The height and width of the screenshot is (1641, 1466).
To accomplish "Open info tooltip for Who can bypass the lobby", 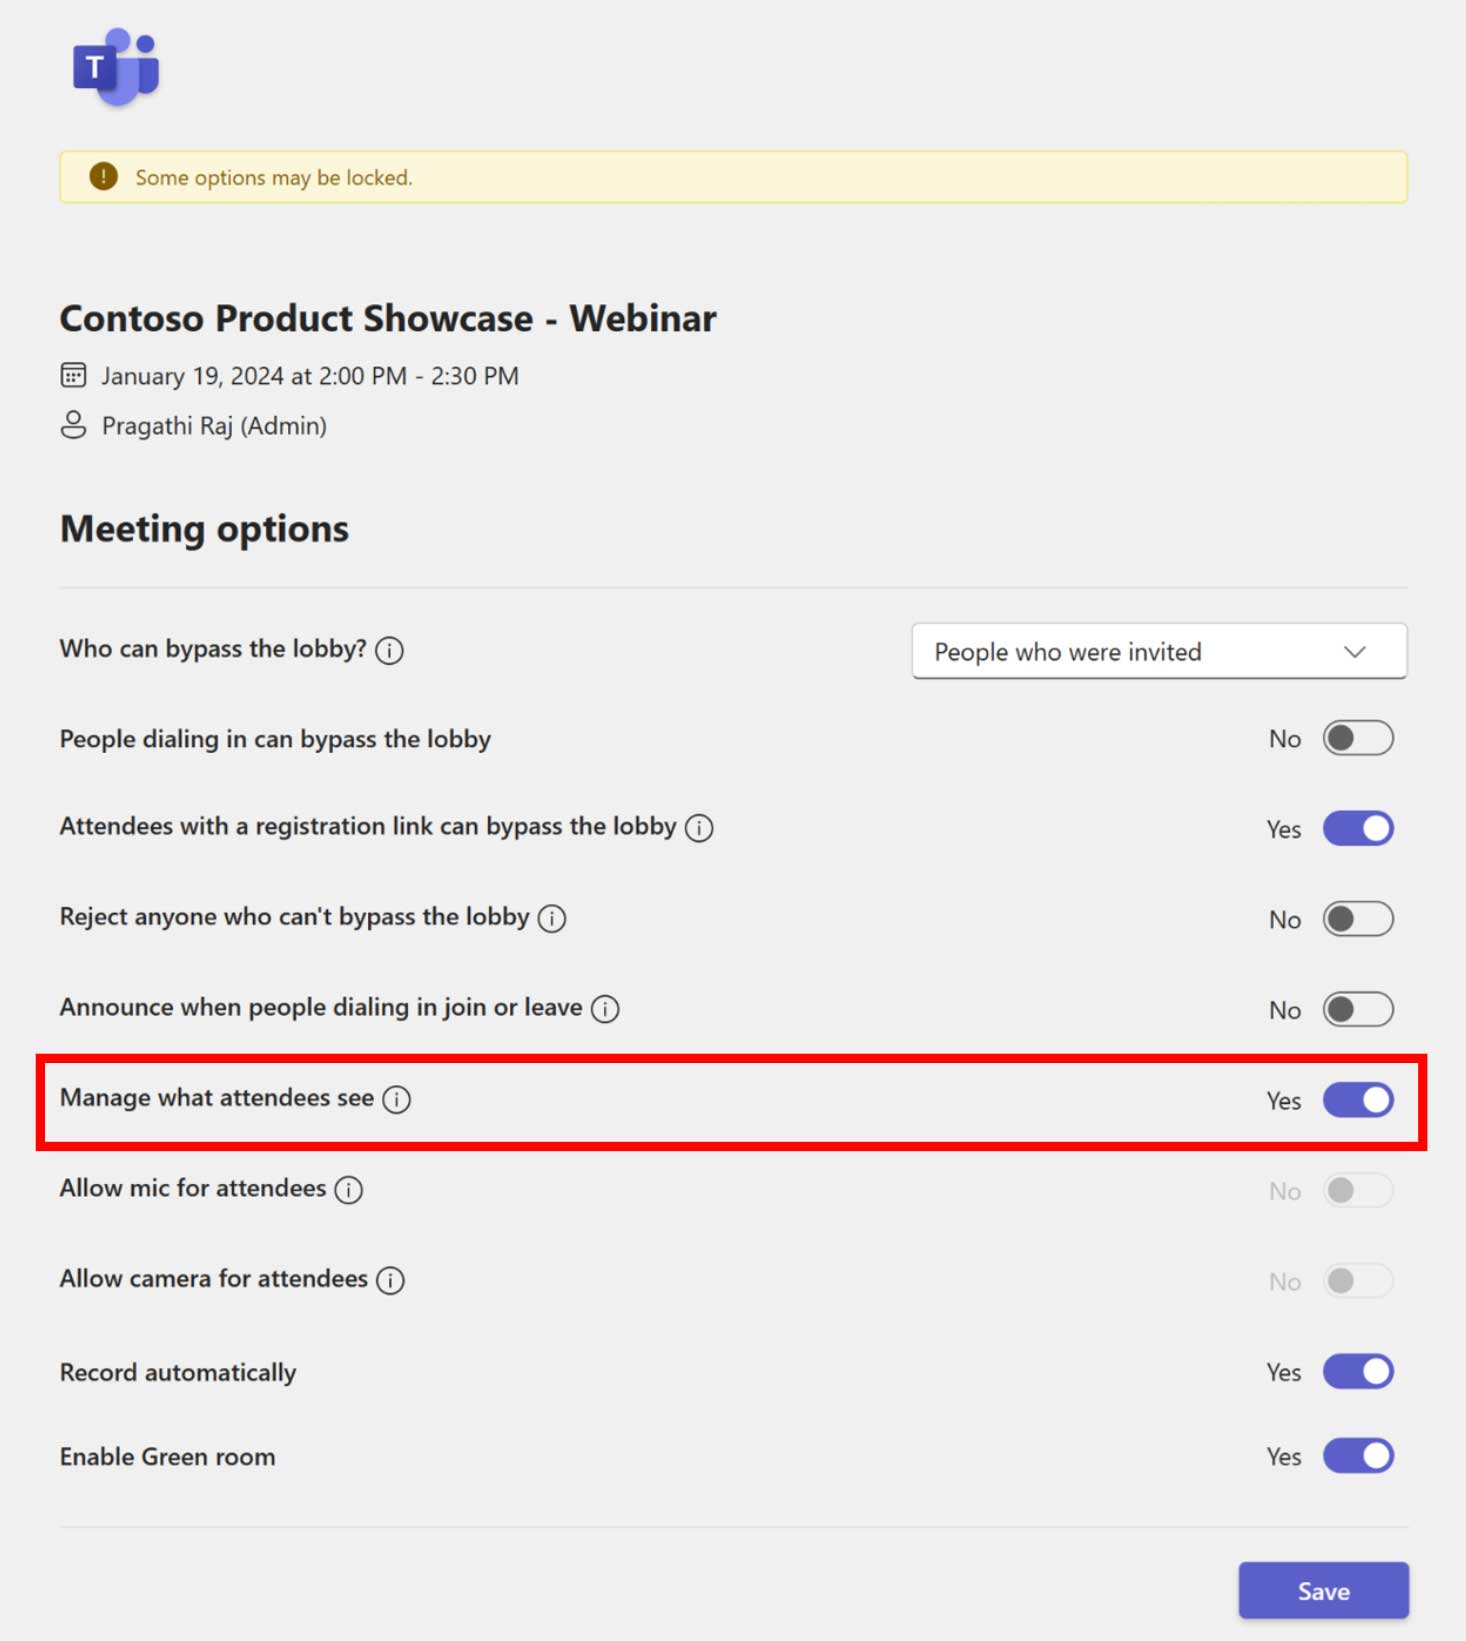I will [389, 651].
